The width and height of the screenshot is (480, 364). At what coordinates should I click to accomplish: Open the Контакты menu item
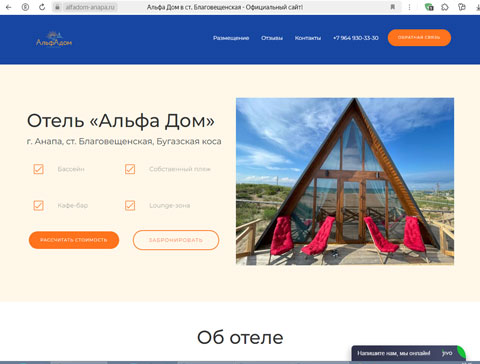click(308, 38)
